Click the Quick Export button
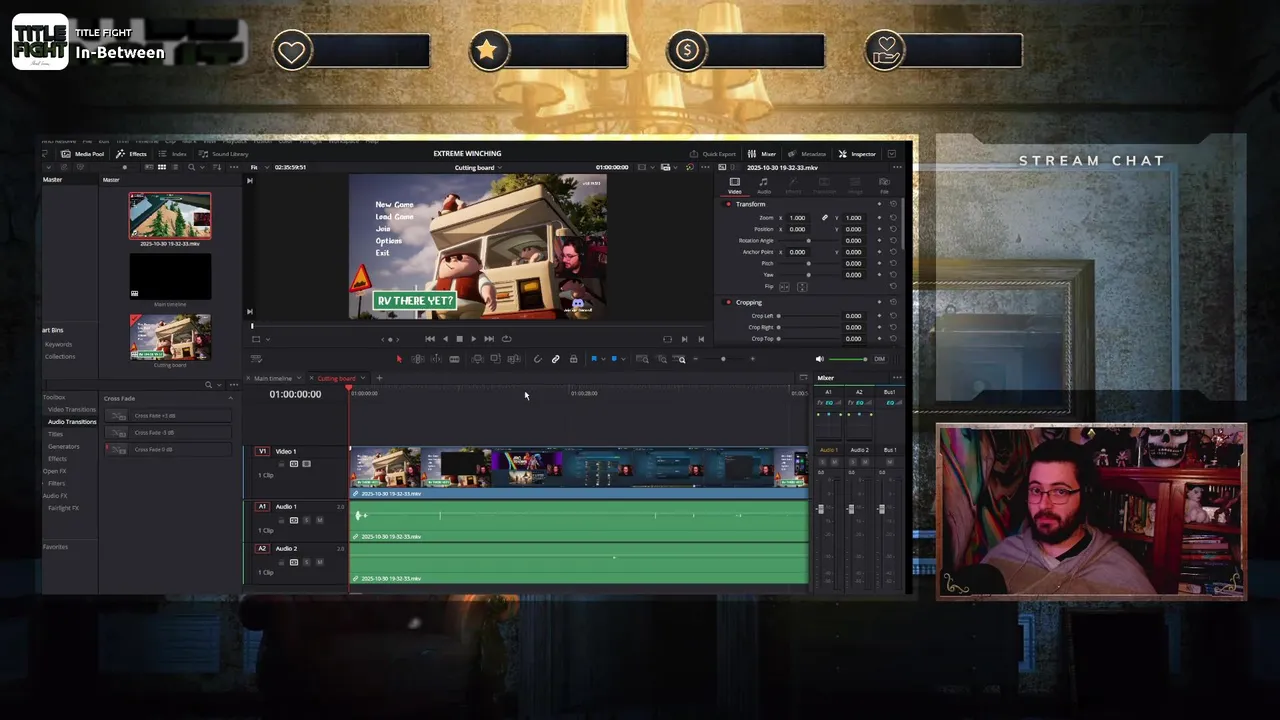The height and width of the screenshot is (720, 1280). [x=713, y=154]
